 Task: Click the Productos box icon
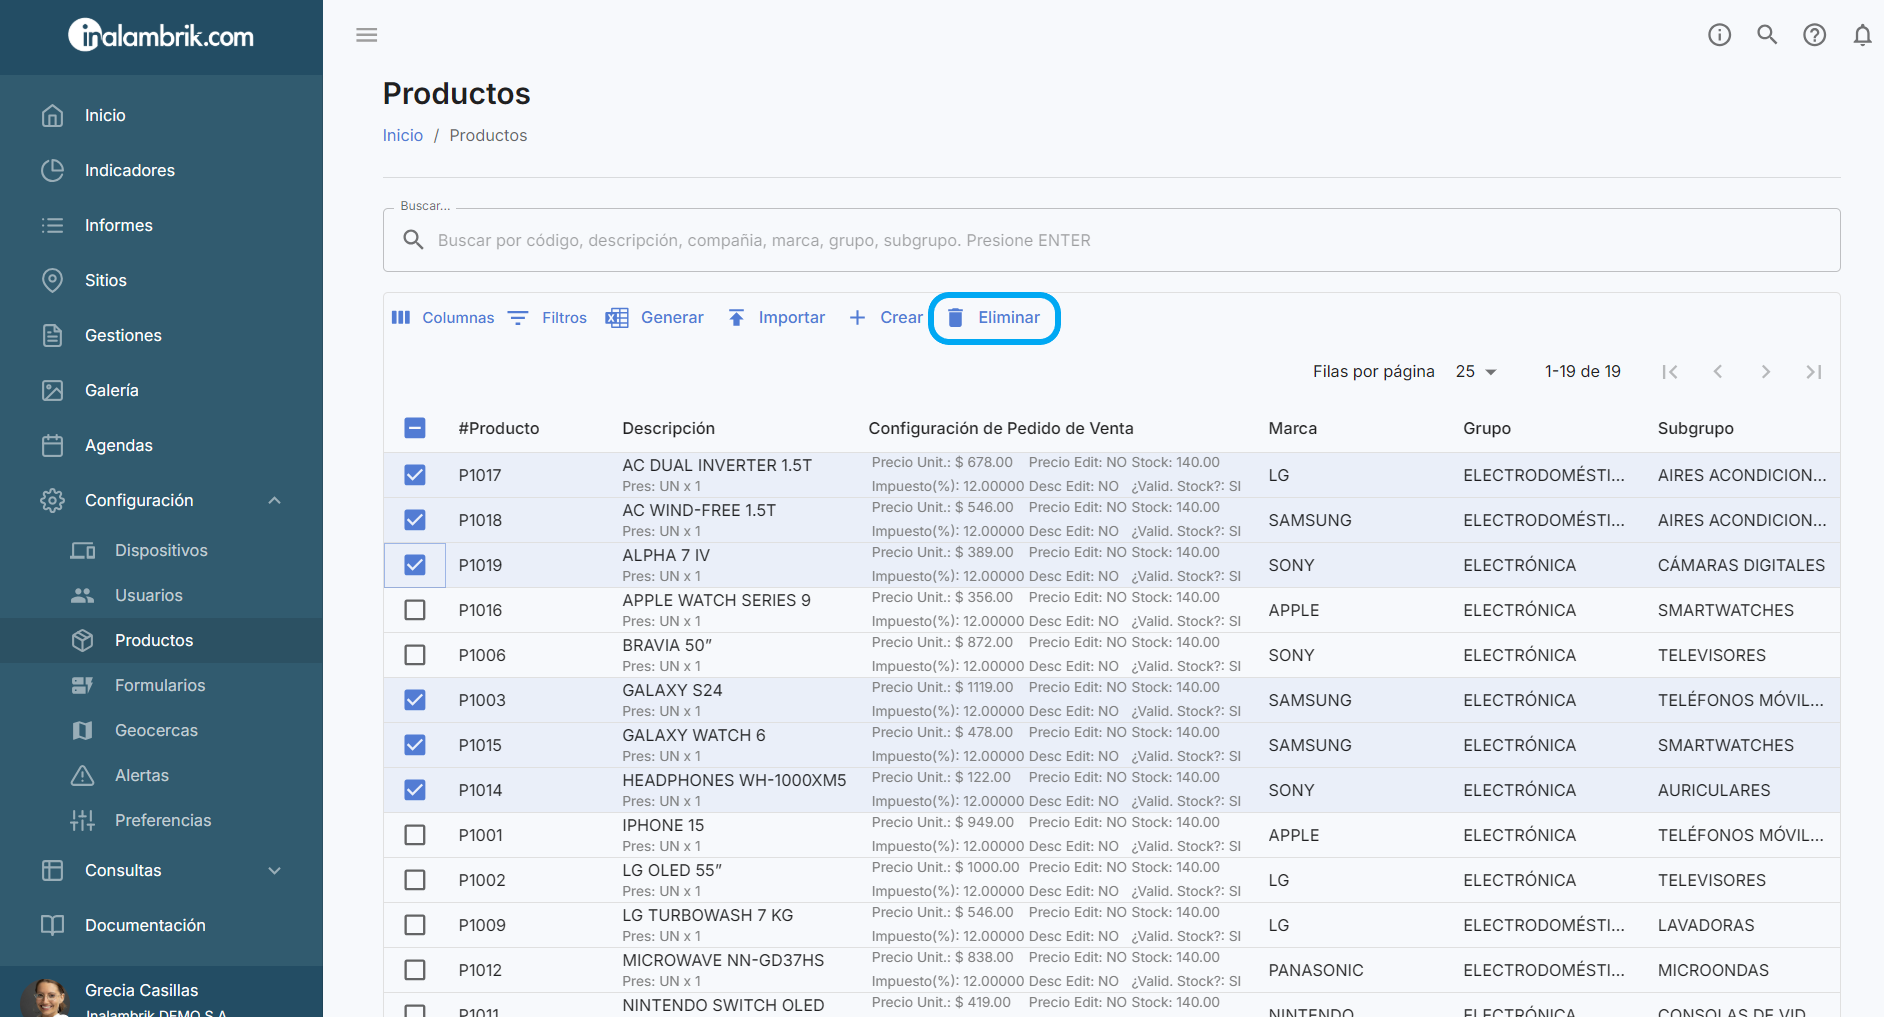(83, 640)
